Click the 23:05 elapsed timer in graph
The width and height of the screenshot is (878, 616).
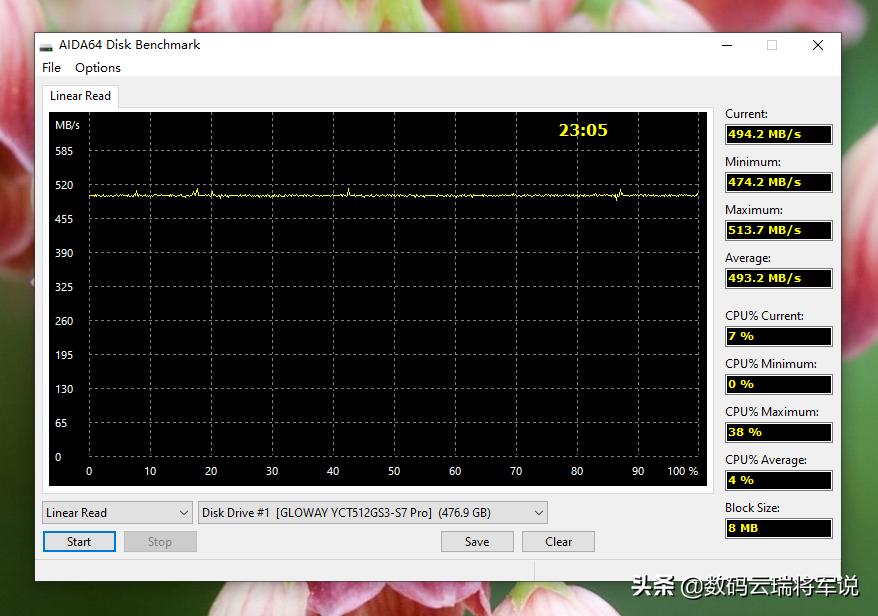click(582, 130)
